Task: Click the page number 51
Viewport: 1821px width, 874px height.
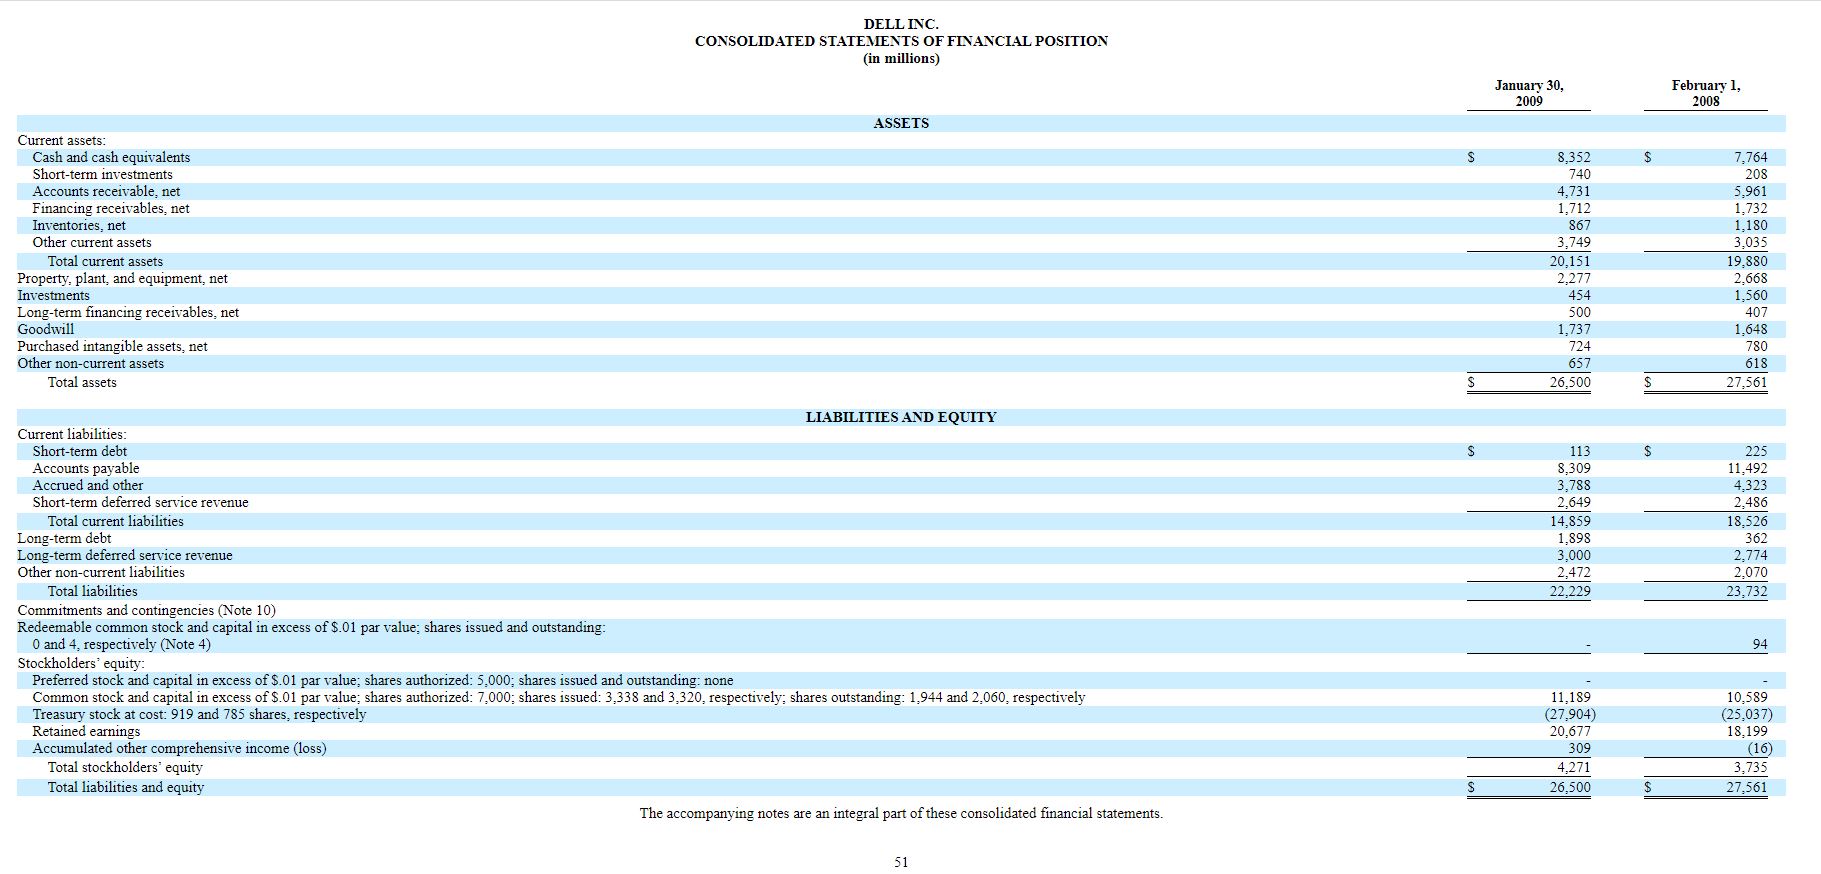Action: click(901, 862)
